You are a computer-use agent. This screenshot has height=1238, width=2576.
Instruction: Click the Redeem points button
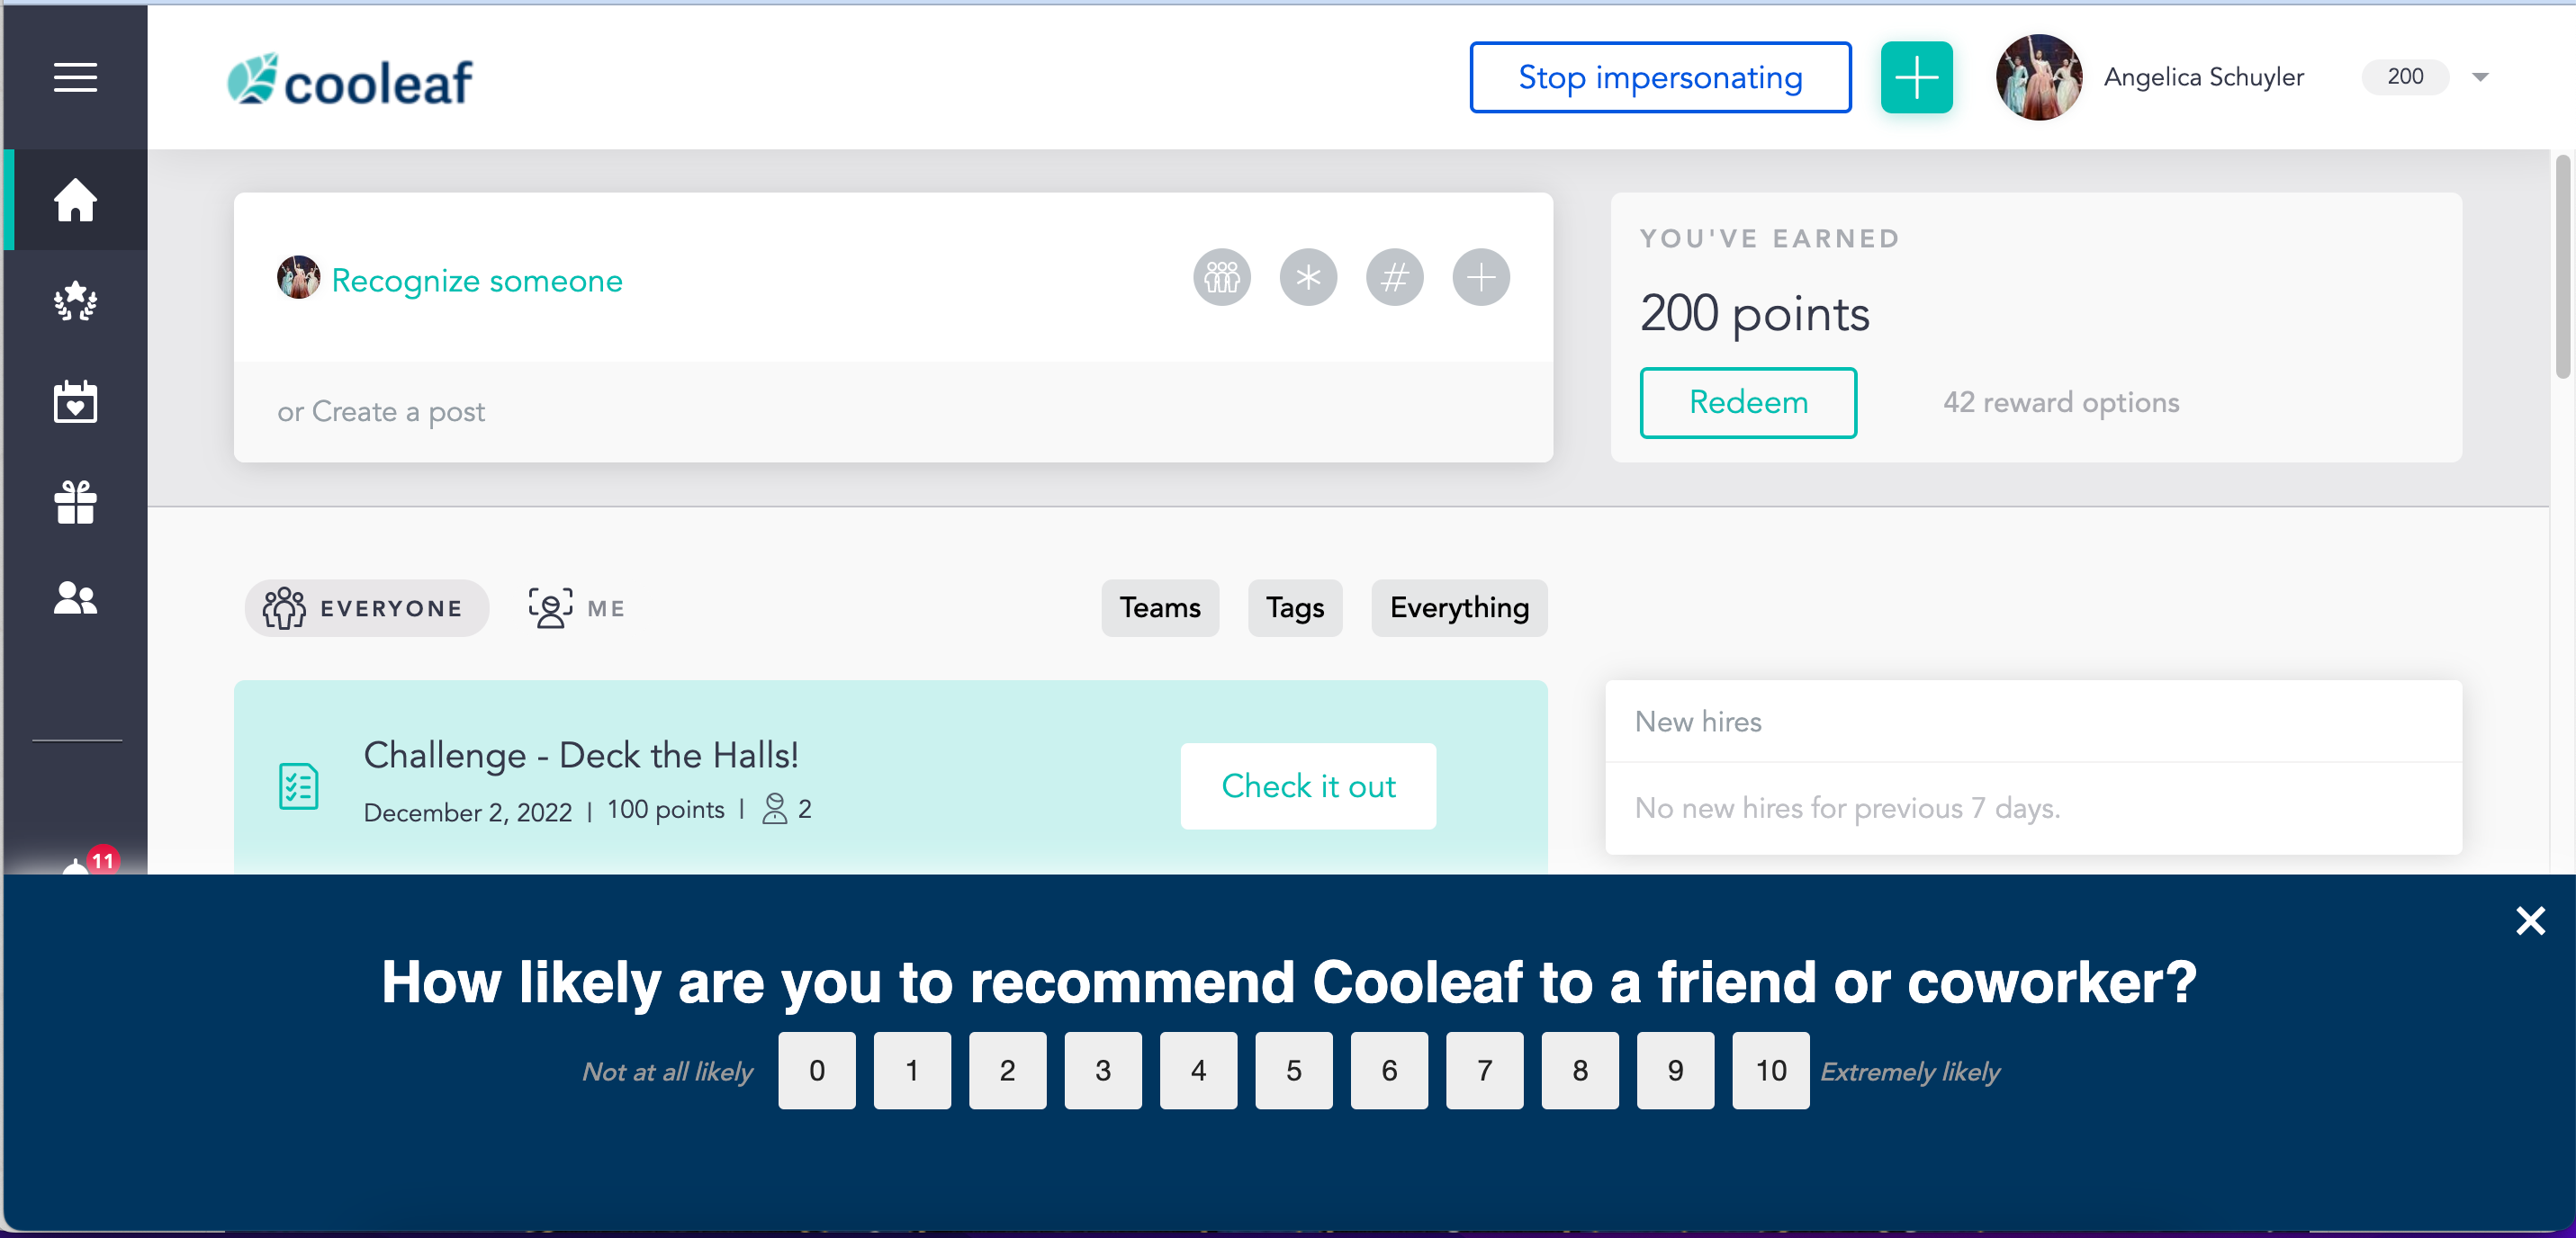click(1747, 402)
